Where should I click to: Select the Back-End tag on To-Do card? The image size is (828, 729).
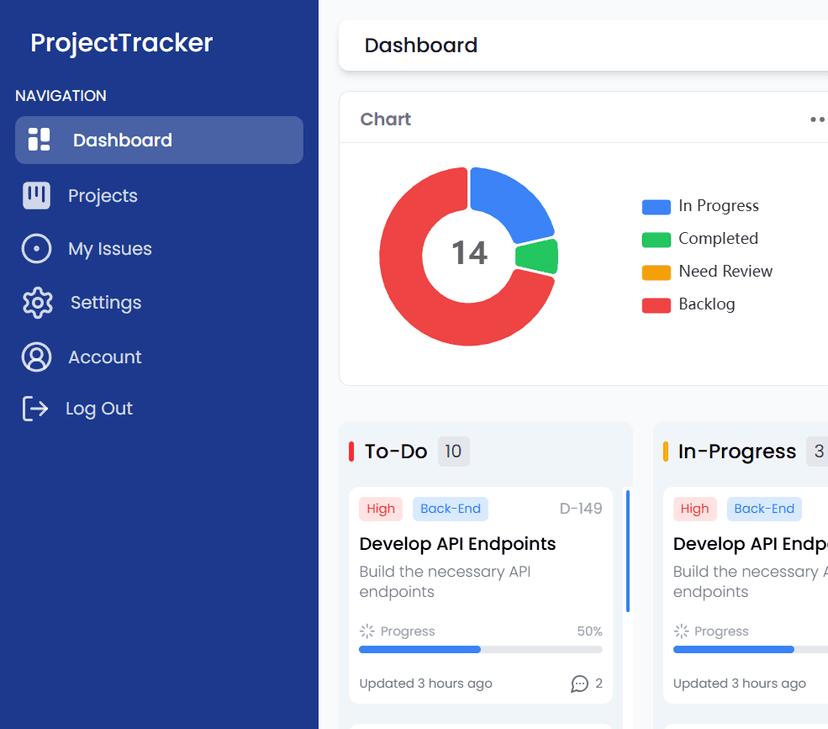(x=450, y=509)
